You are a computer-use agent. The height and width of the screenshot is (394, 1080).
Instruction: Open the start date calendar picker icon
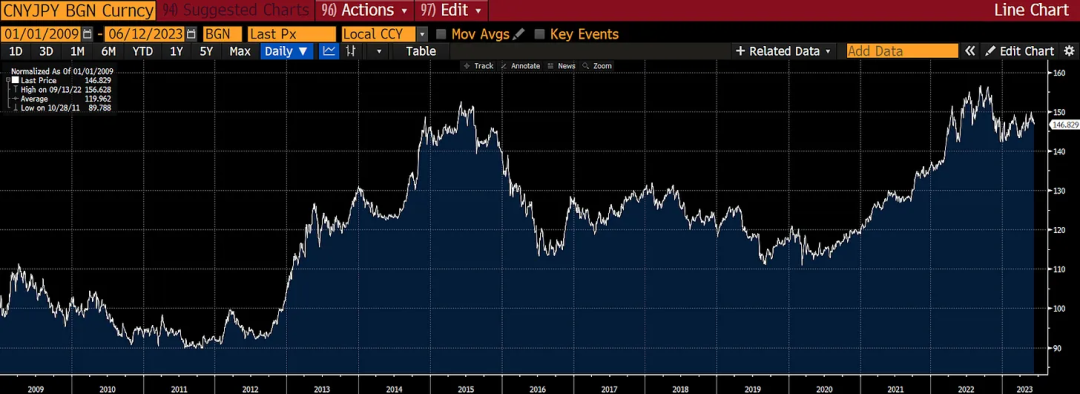[x=87, y=34]
